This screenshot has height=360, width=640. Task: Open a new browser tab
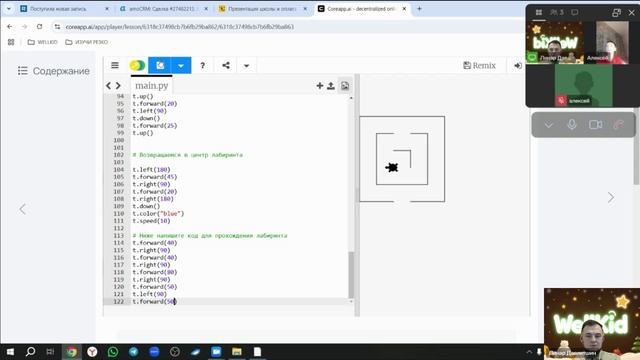419,9
